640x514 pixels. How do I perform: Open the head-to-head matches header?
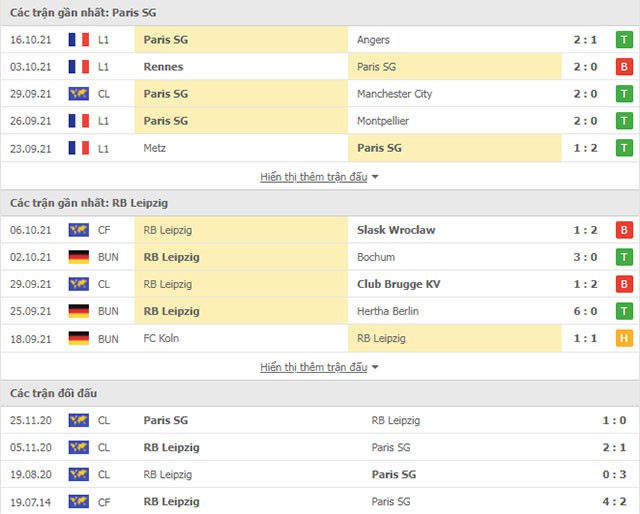[53, 393]
